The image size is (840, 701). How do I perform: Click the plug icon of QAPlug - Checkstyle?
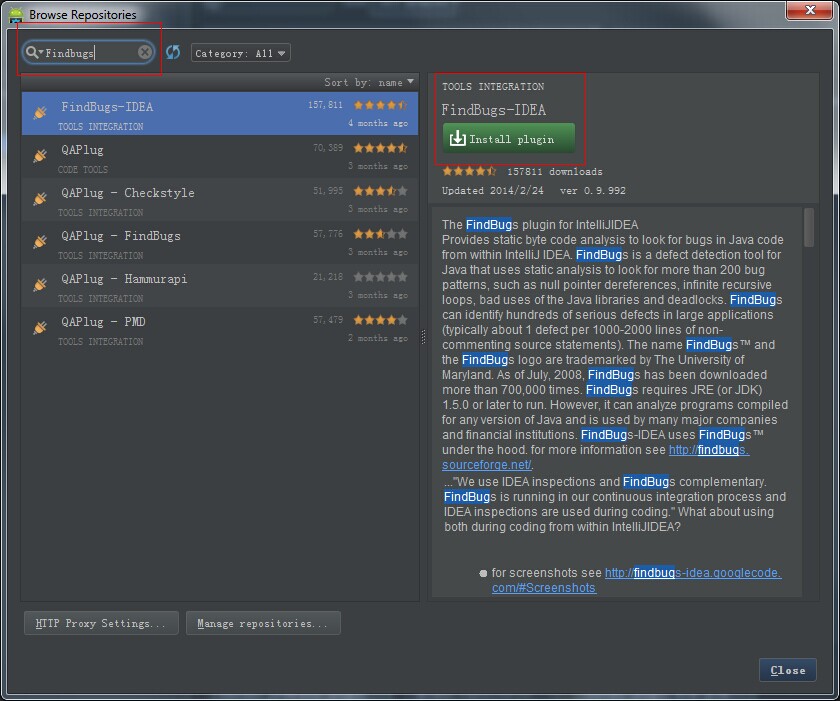40,199
